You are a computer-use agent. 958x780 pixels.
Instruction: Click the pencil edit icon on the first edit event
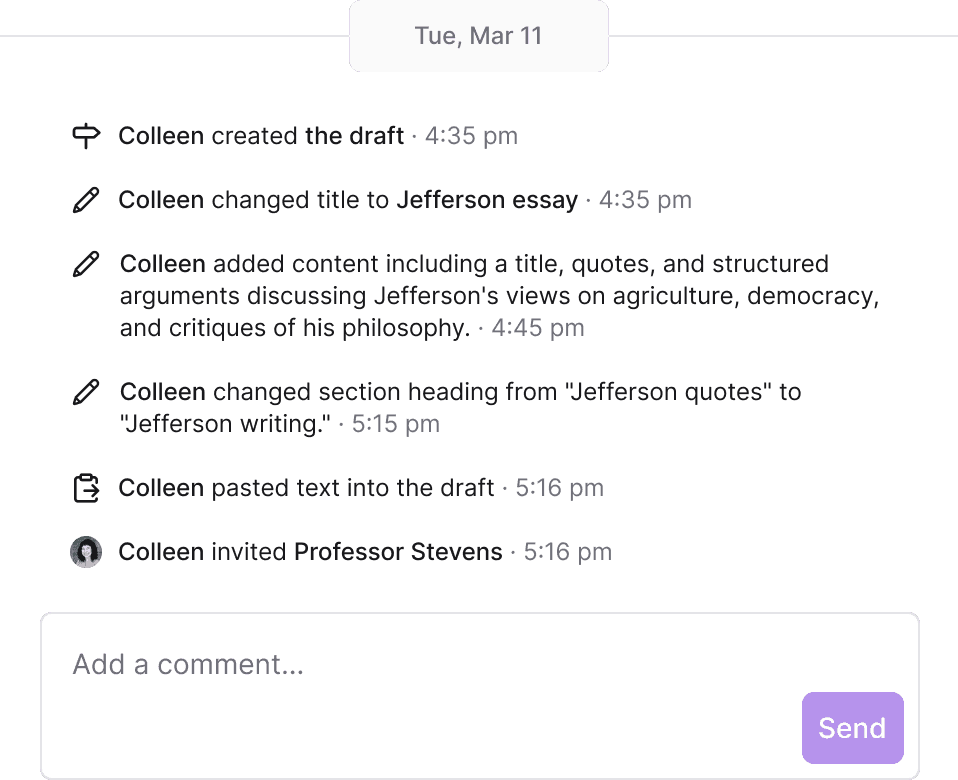[87, 199]
